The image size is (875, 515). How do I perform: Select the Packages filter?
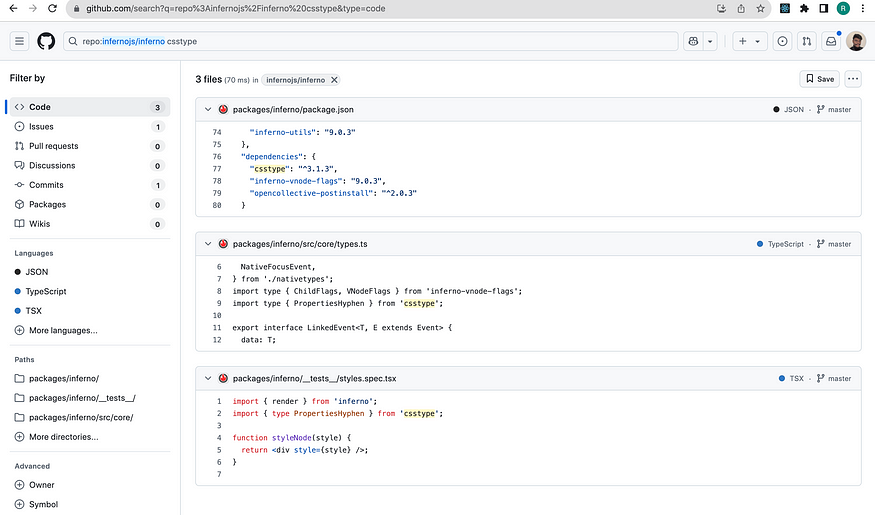[90, 204]
